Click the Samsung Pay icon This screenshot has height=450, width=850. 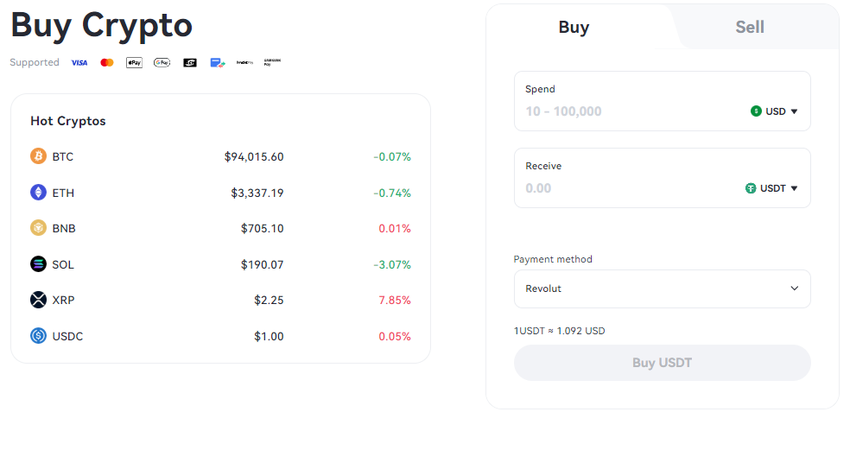tap(272, 63)
